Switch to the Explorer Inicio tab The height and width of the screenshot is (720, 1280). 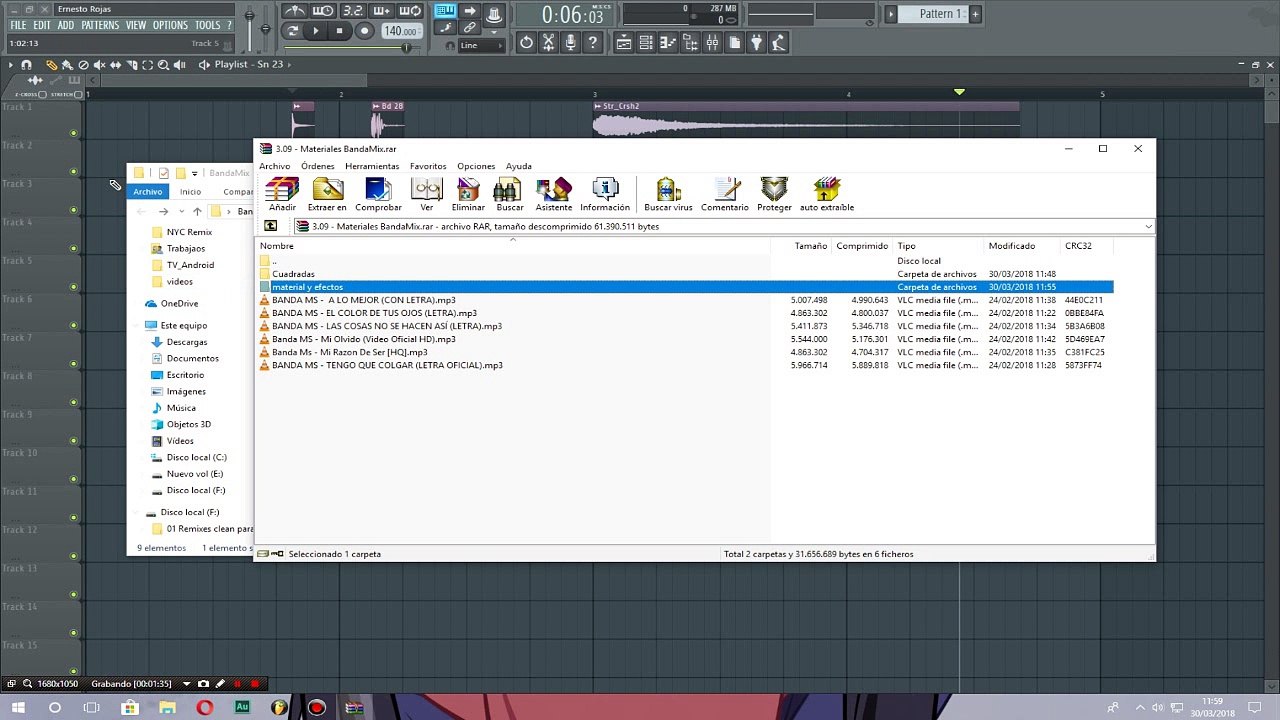190,192
